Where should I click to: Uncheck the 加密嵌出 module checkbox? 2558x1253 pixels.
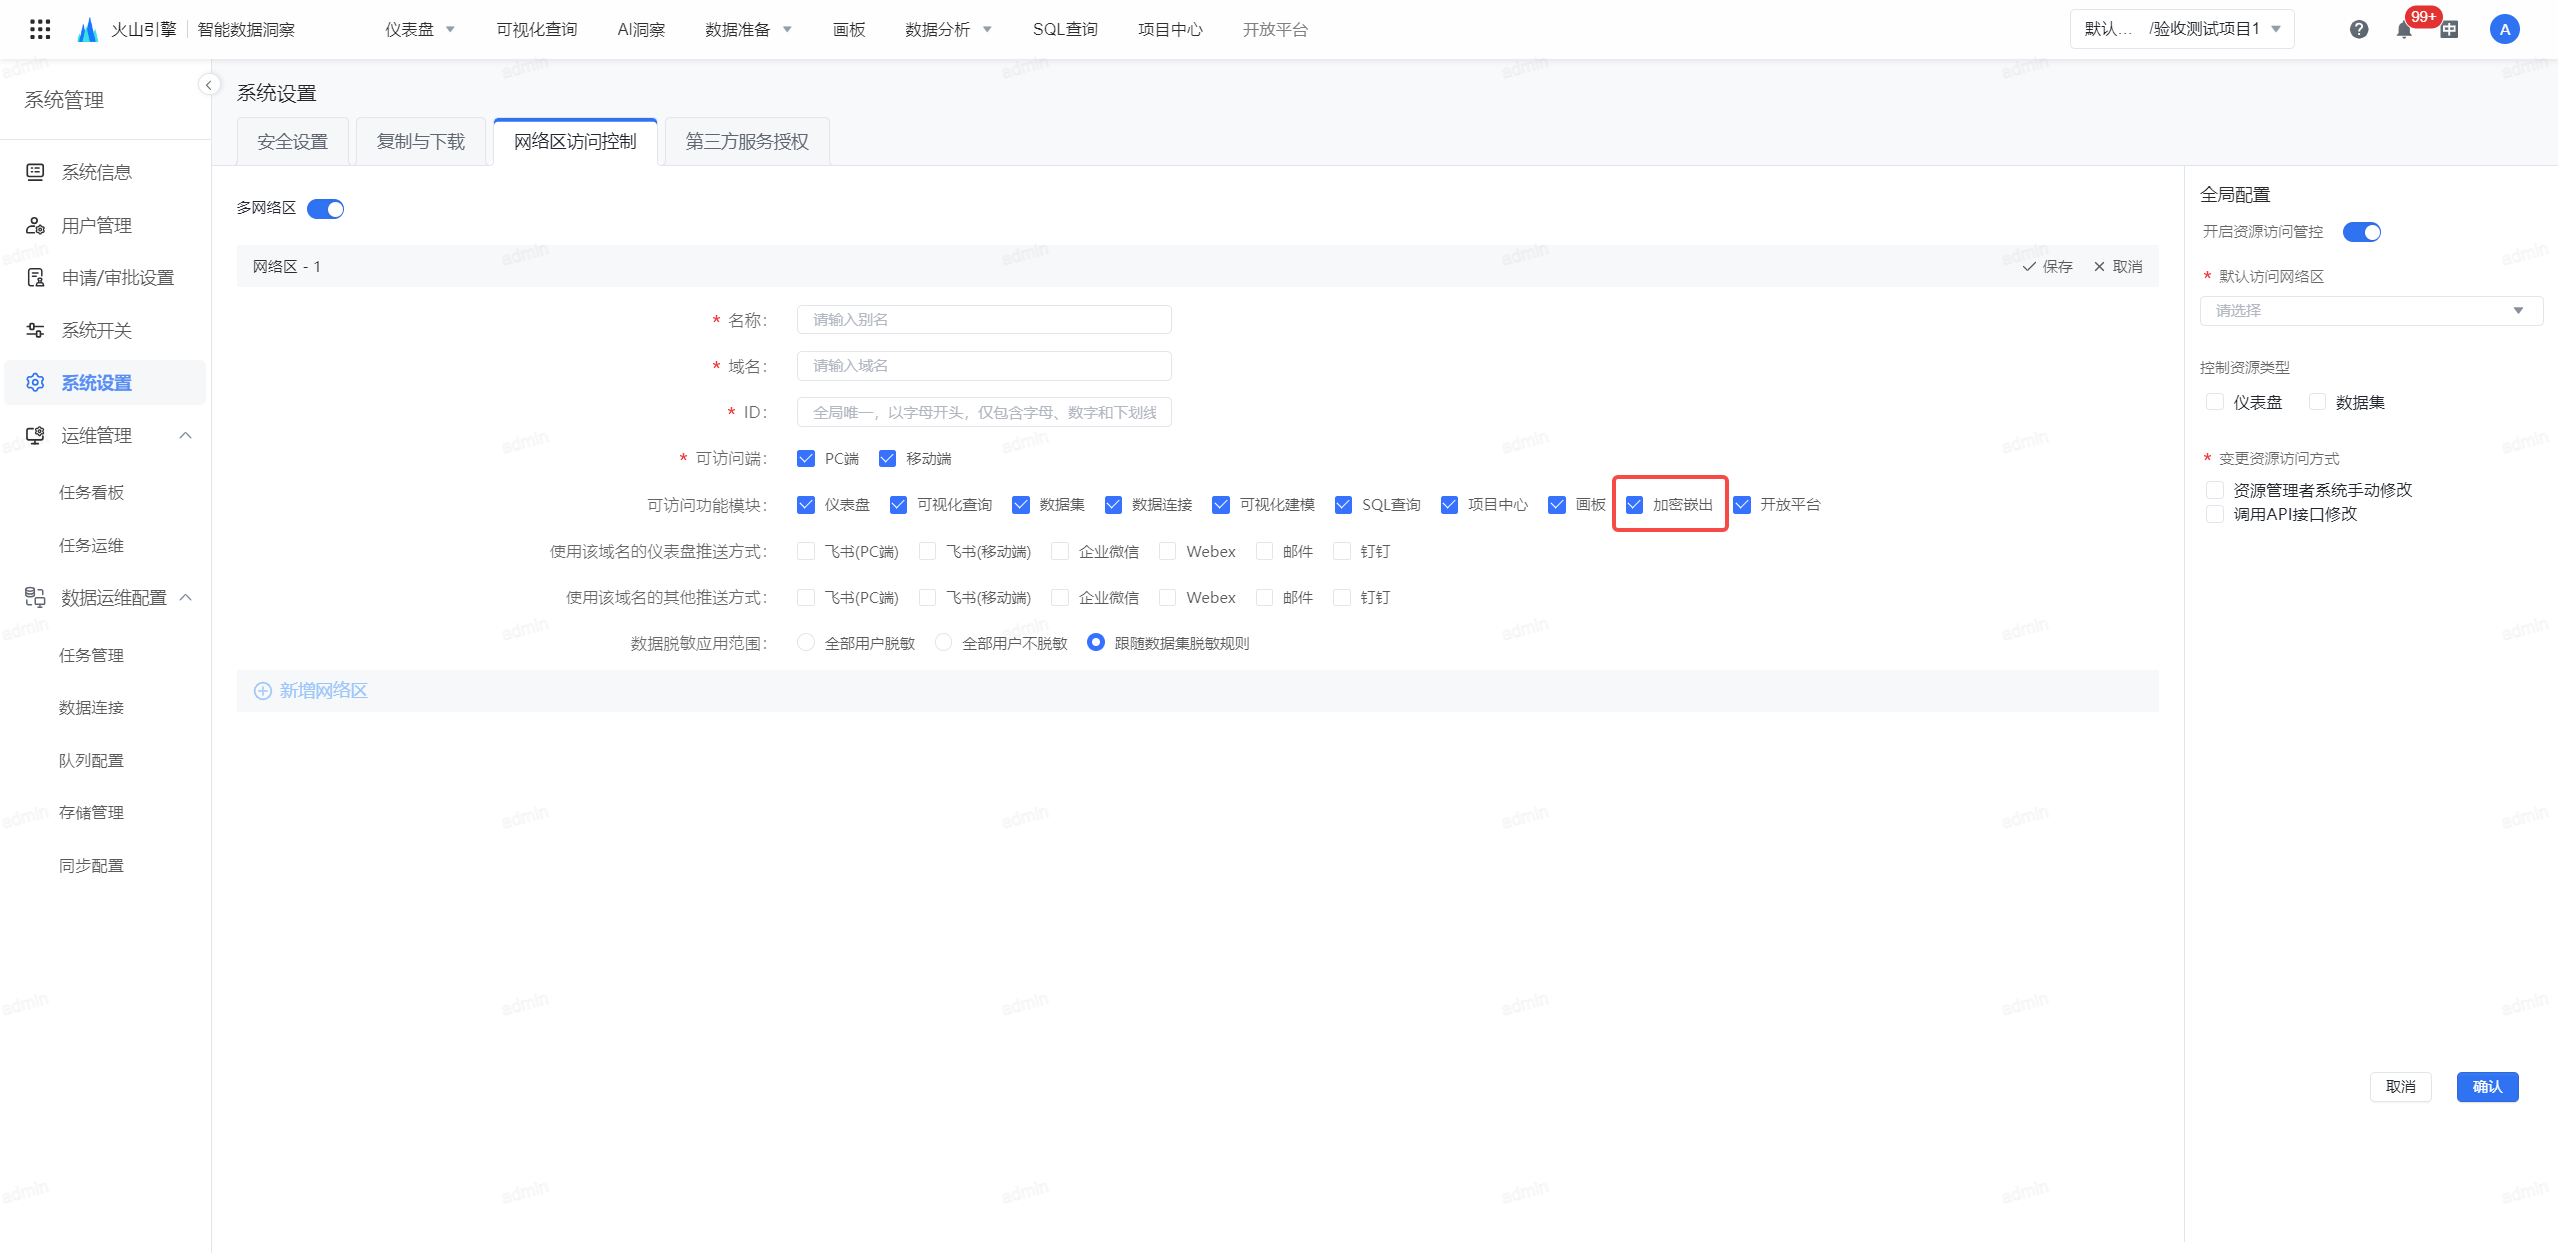[1634, 504]
